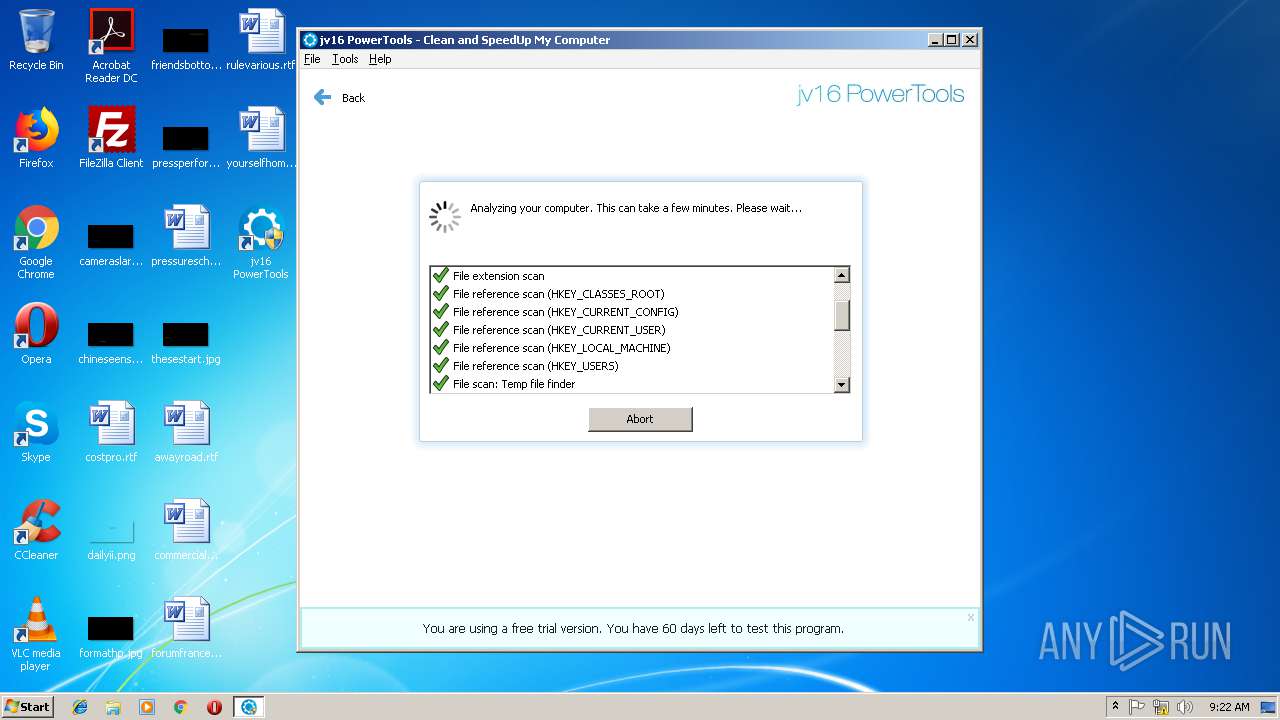Open Recycle Bin desktop icon
The width and height of the screenshot is (1280, 720).
(x=36, y=40)
